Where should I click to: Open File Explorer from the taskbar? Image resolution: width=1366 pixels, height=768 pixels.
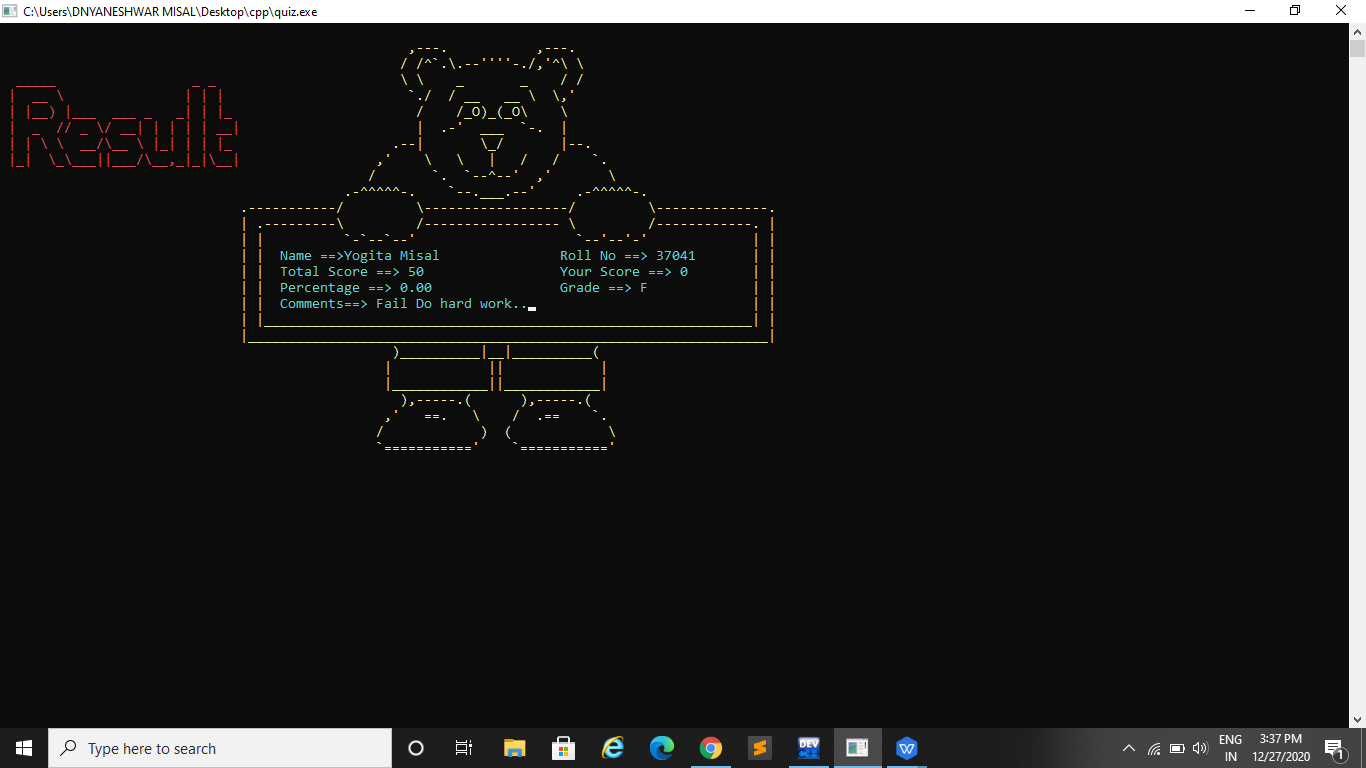514,748
